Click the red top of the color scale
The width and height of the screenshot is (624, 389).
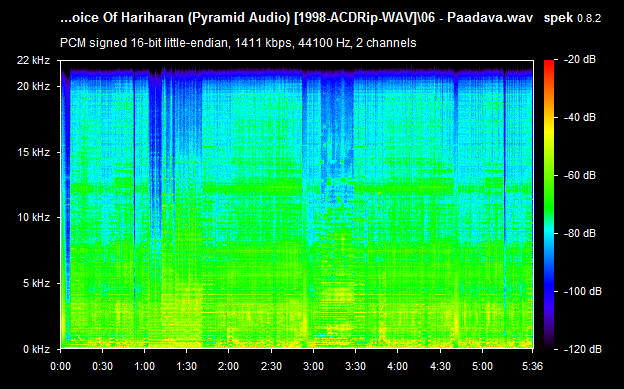[x=549, y=64]
